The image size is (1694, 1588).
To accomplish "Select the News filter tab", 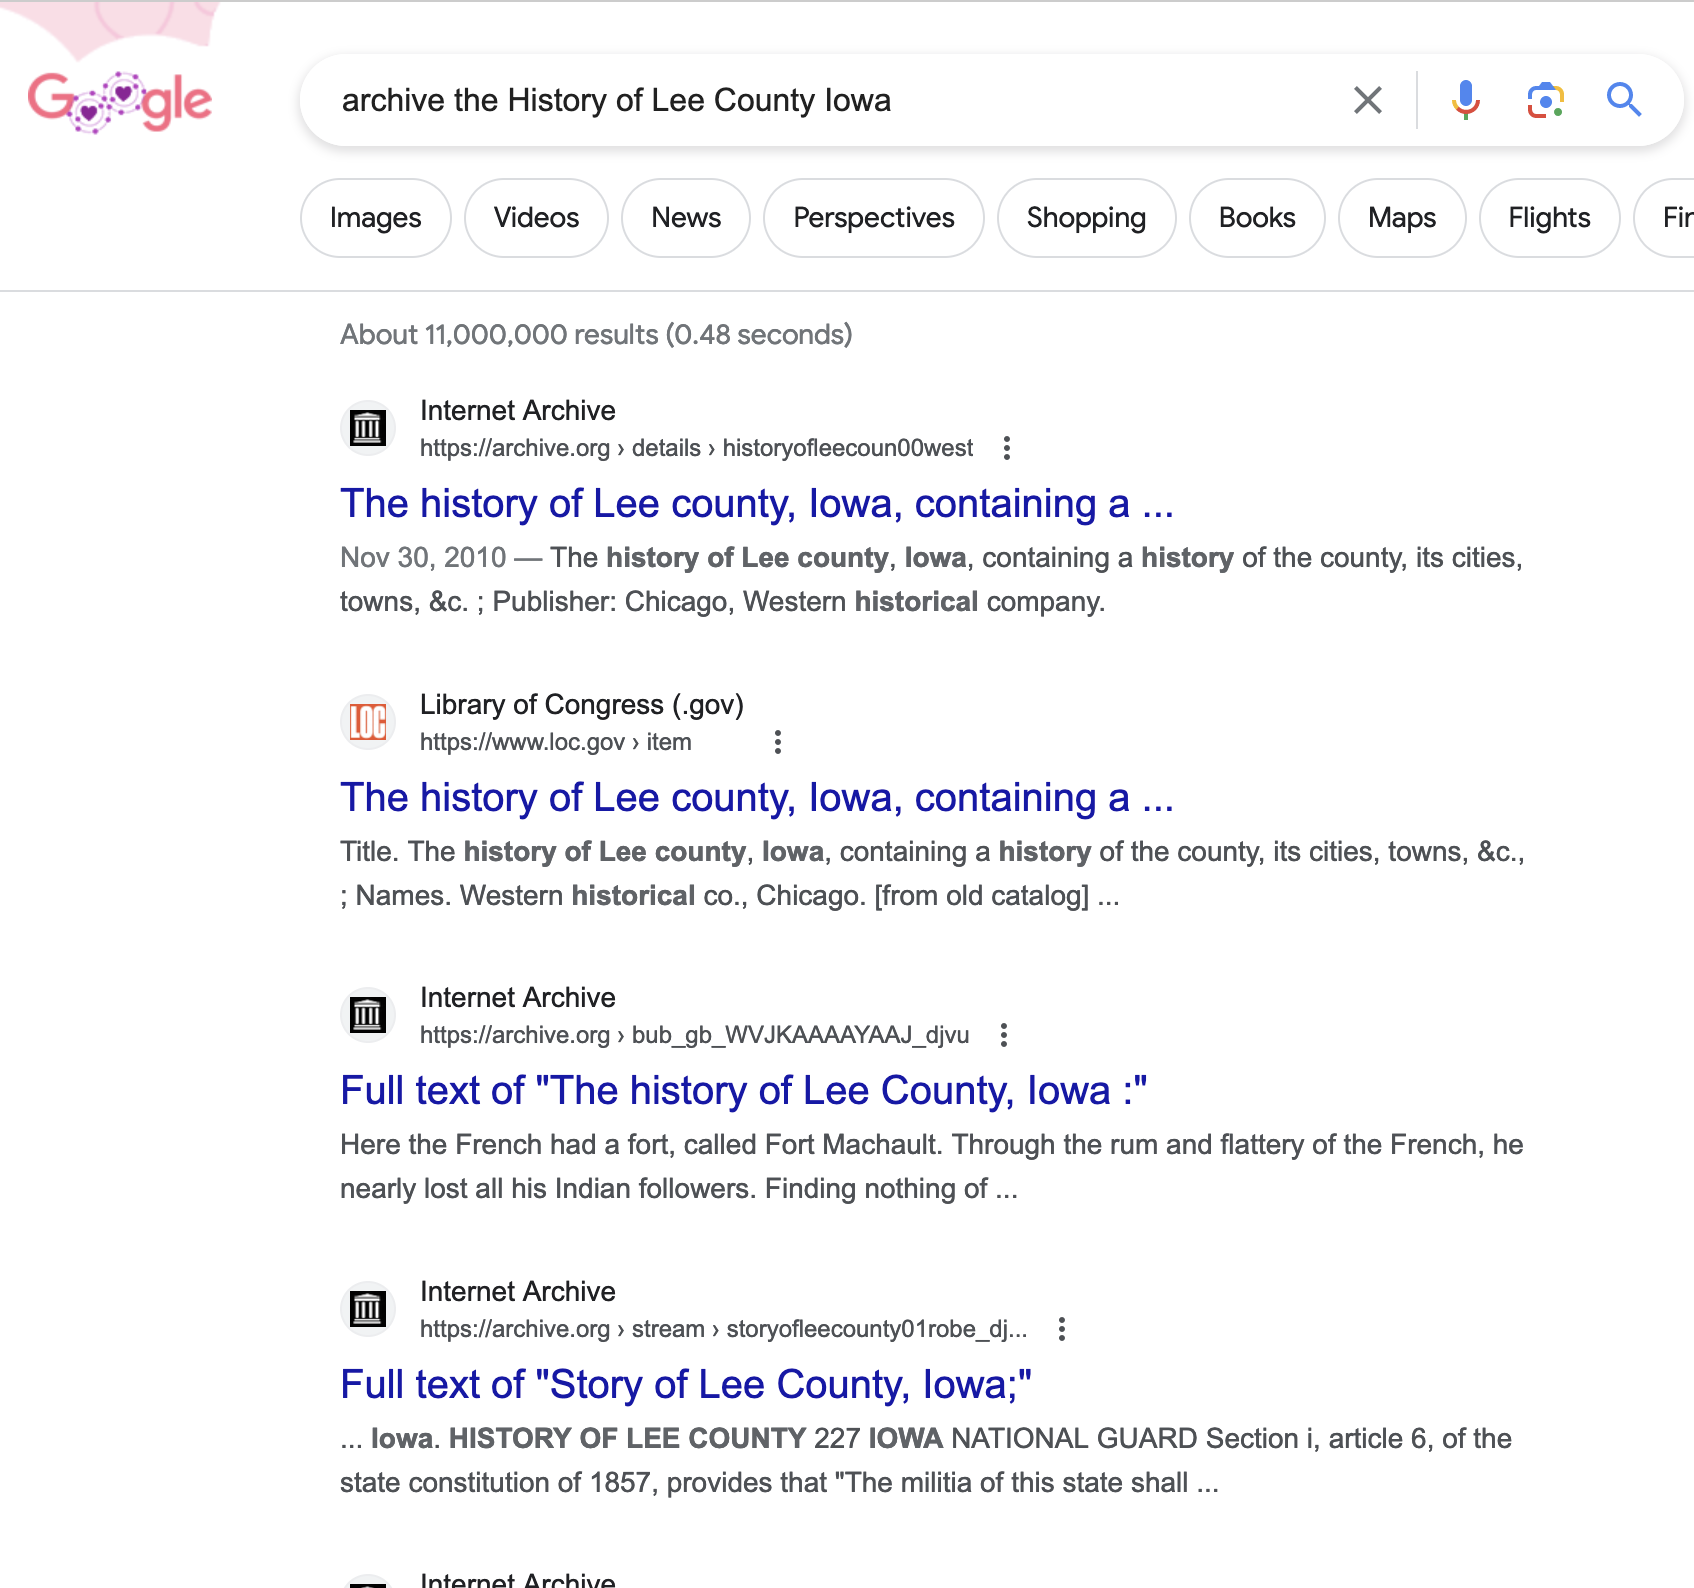I will [x=686, y=218].
